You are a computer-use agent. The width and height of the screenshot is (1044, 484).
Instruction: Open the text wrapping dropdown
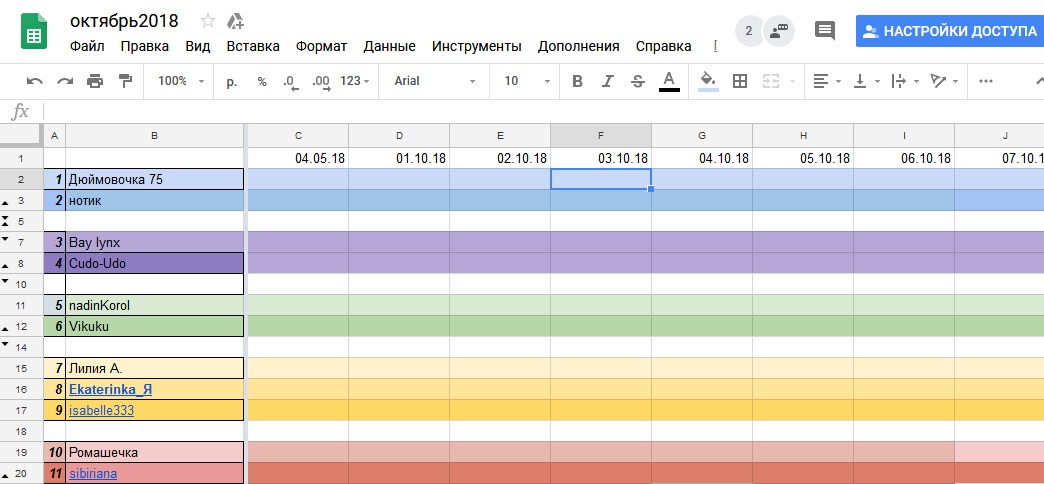pos(906,81)
